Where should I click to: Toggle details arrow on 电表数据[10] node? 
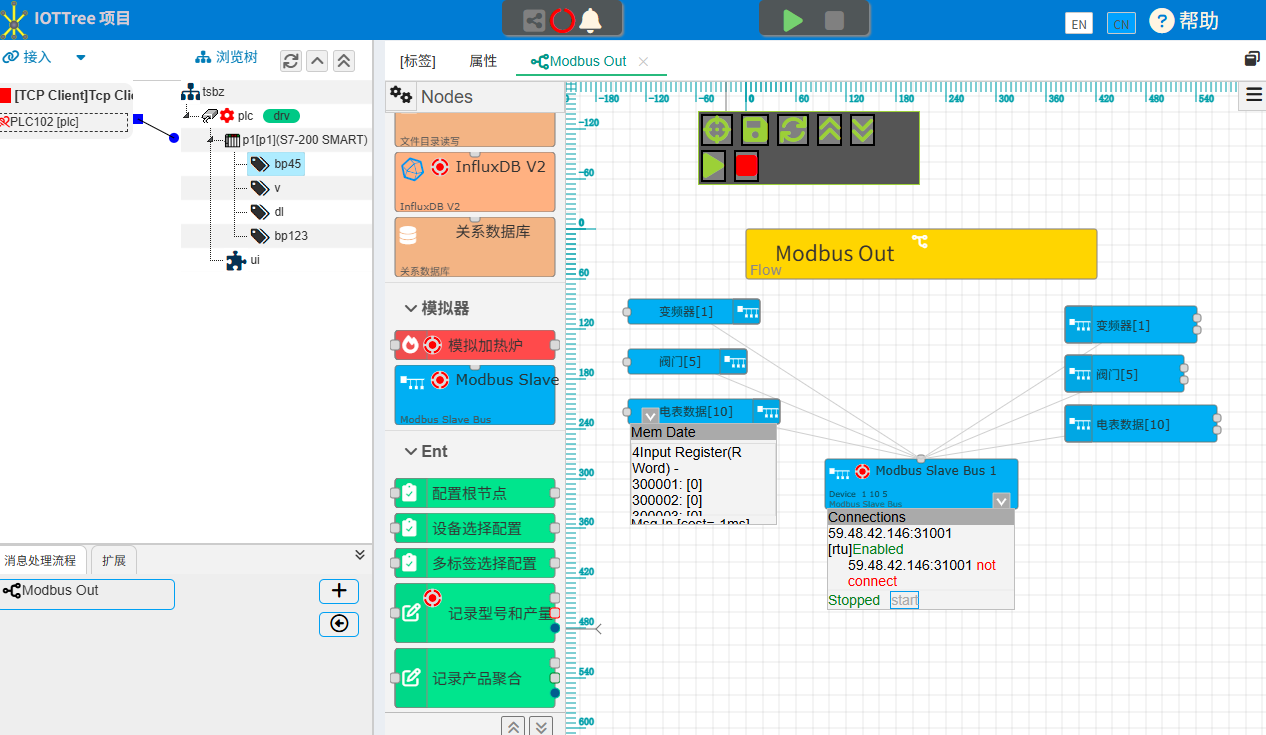pos(650,416)
